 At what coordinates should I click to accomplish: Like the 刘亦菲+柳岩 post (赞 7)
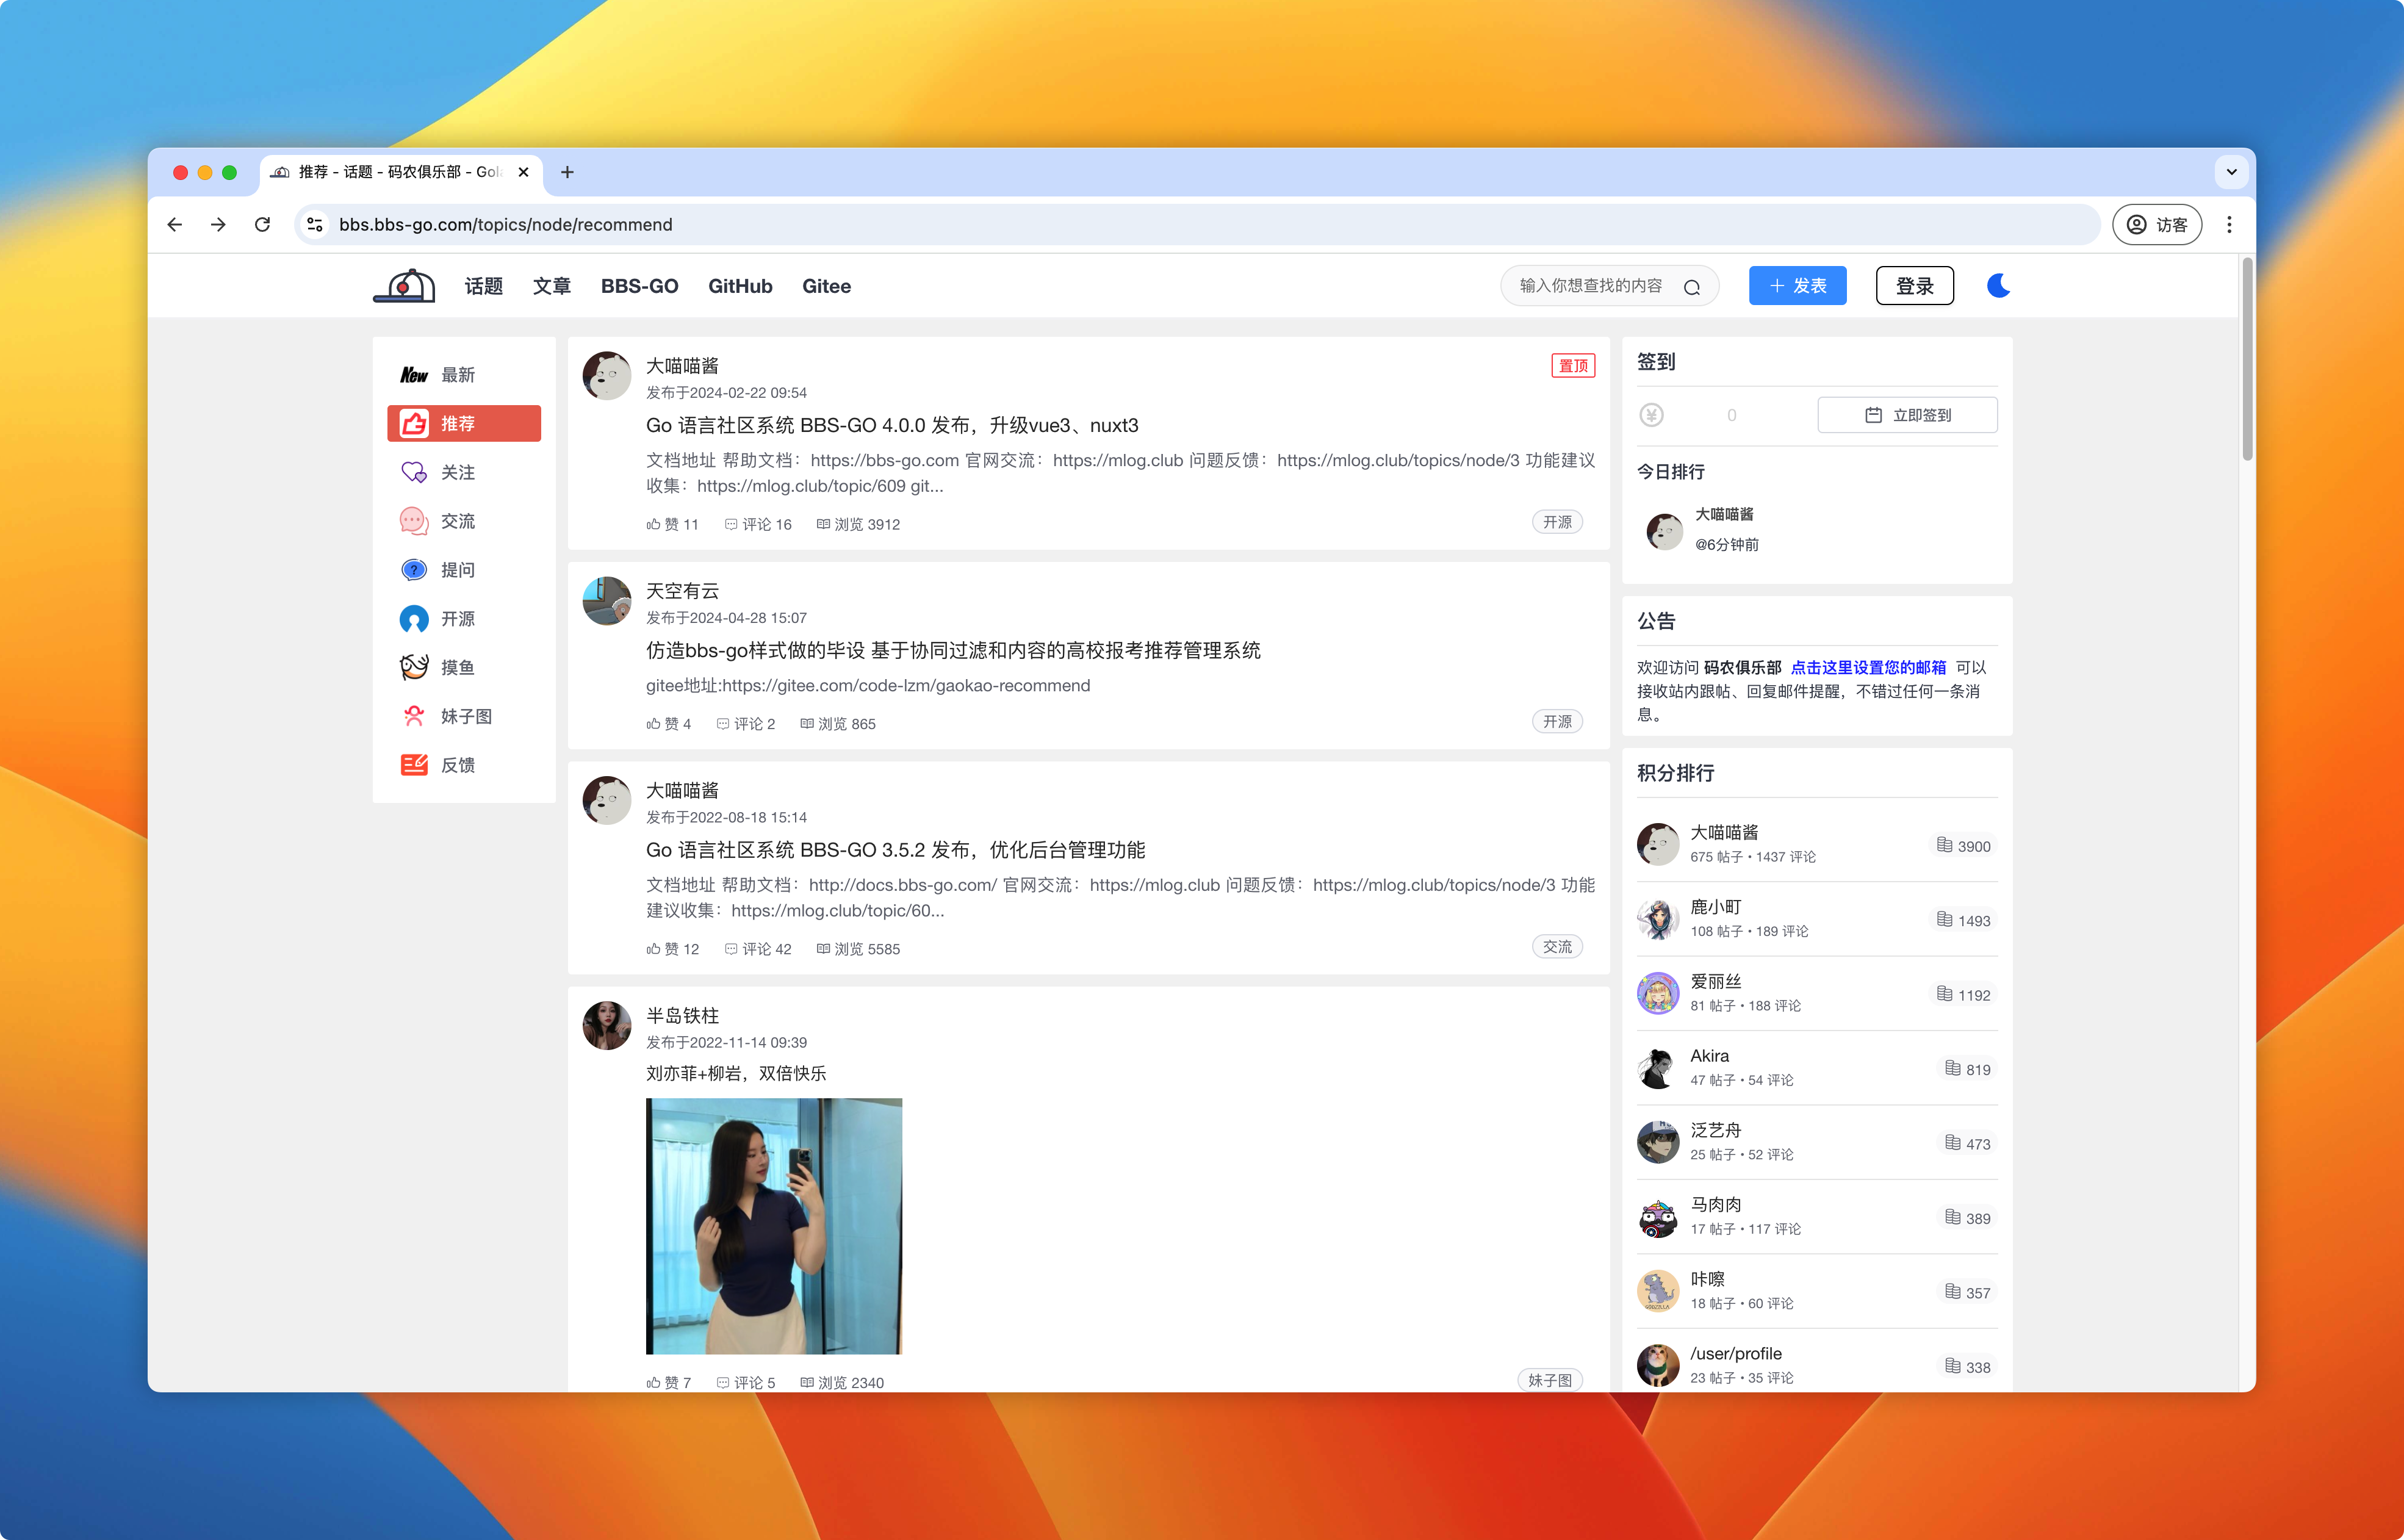tap(668, 1383)
